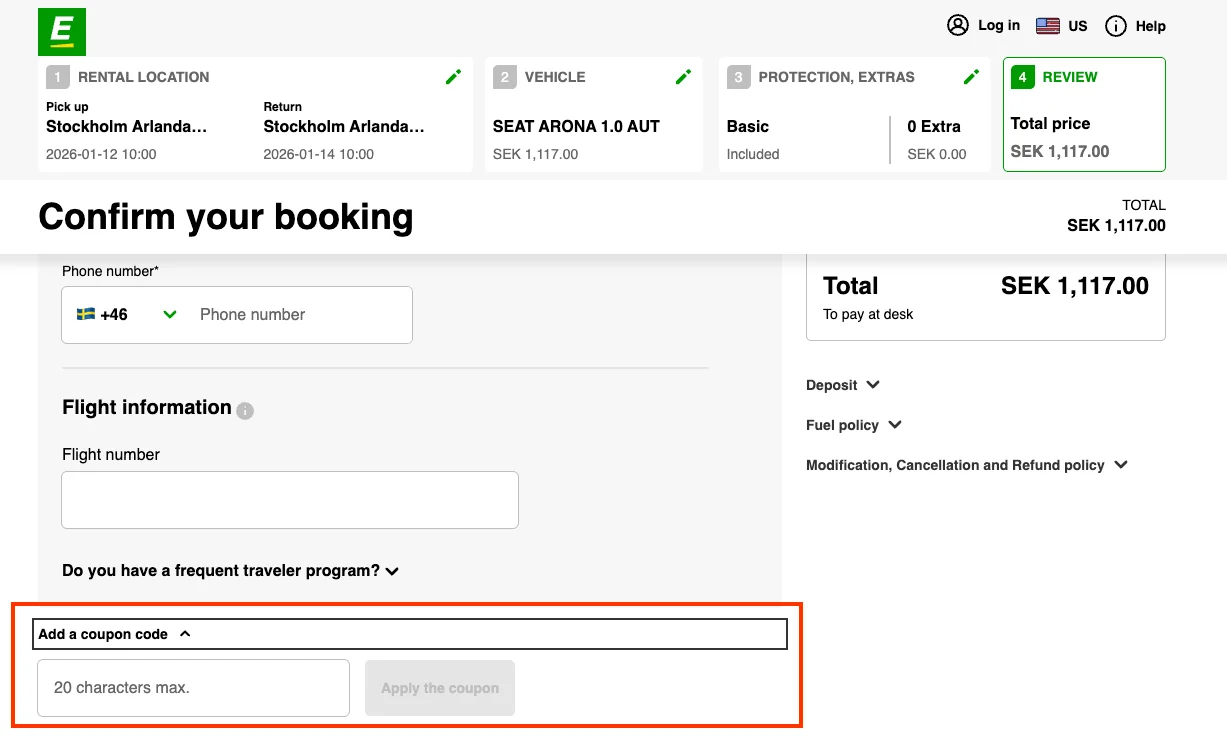Viewport: 1227px width, 756px height.
Task: Edit Protection, Extras with the pencil icon
Action: tap(971, 76)
